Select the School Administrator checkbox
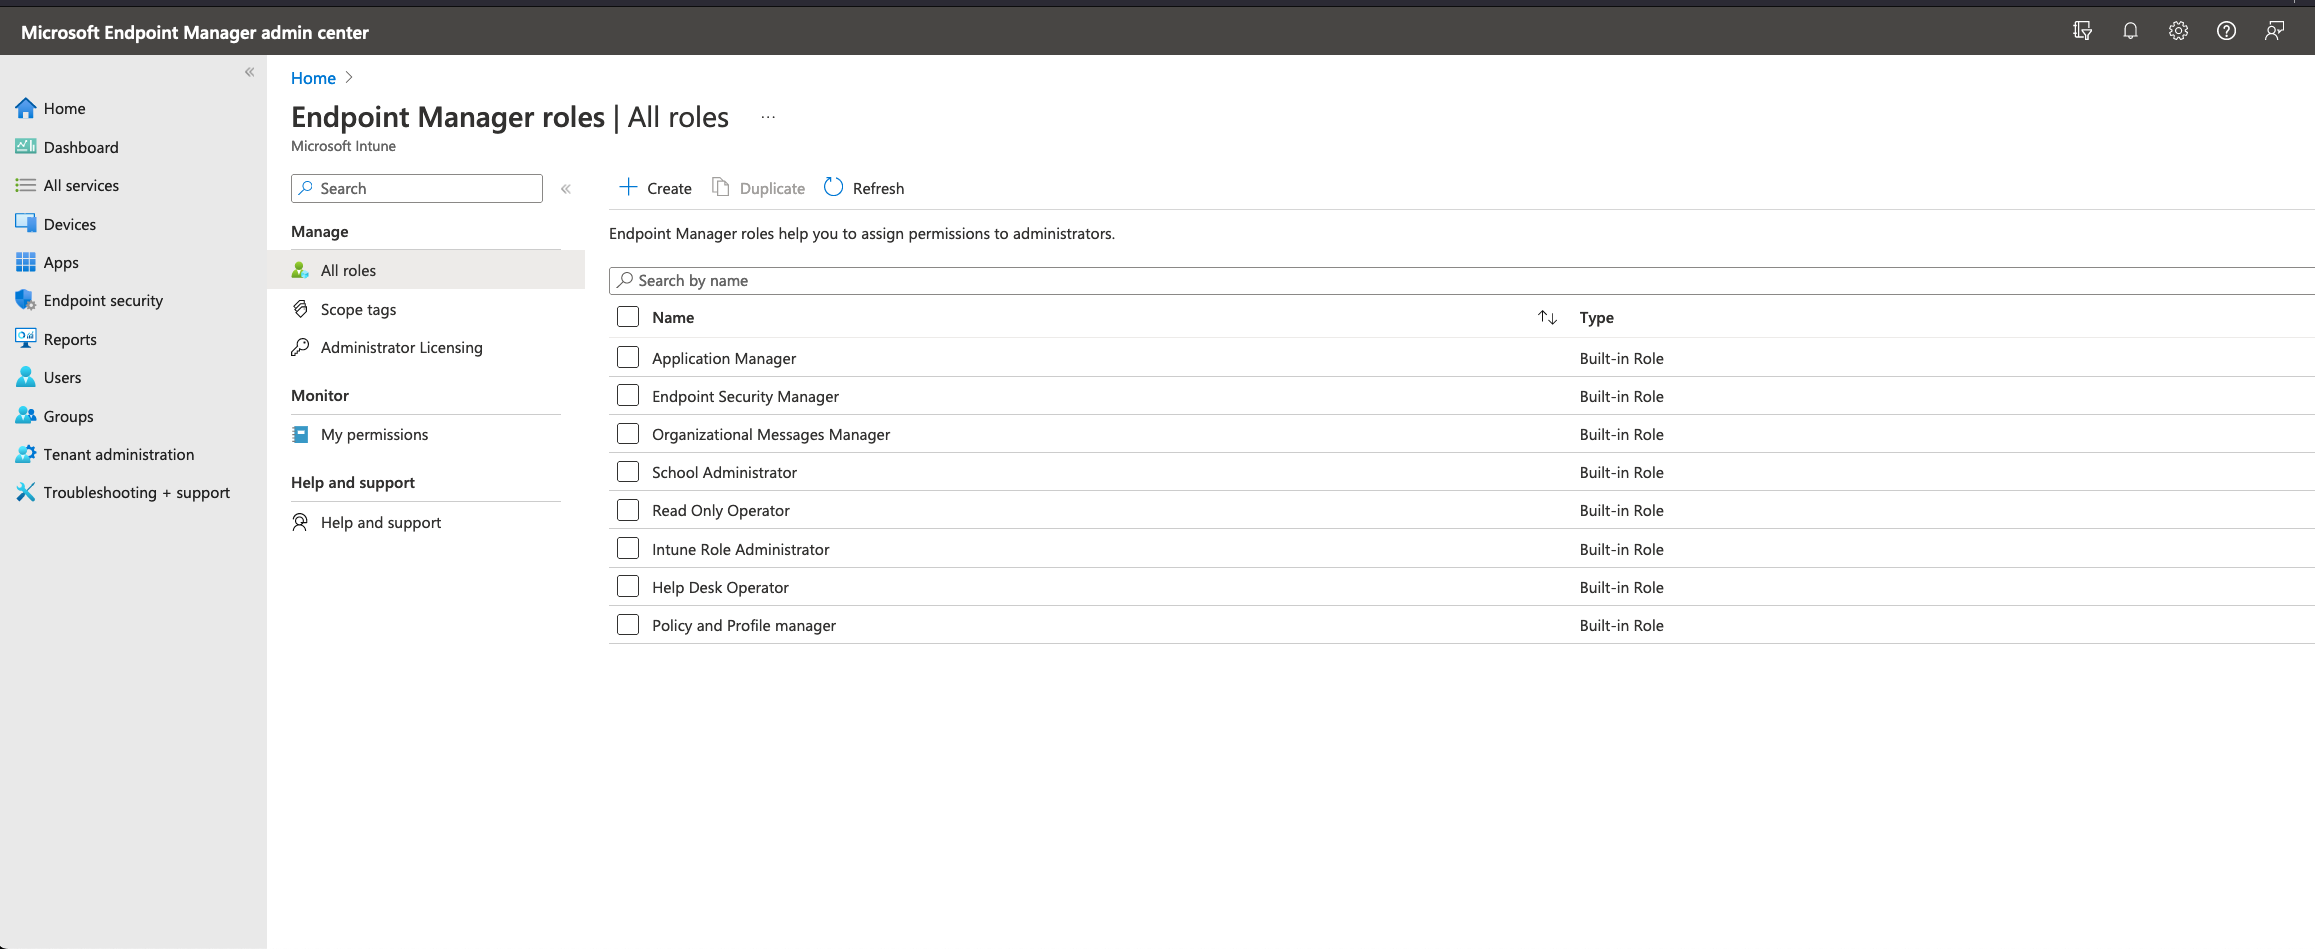The height and width of the screenshot is (949, 2315). pos(628,472)
